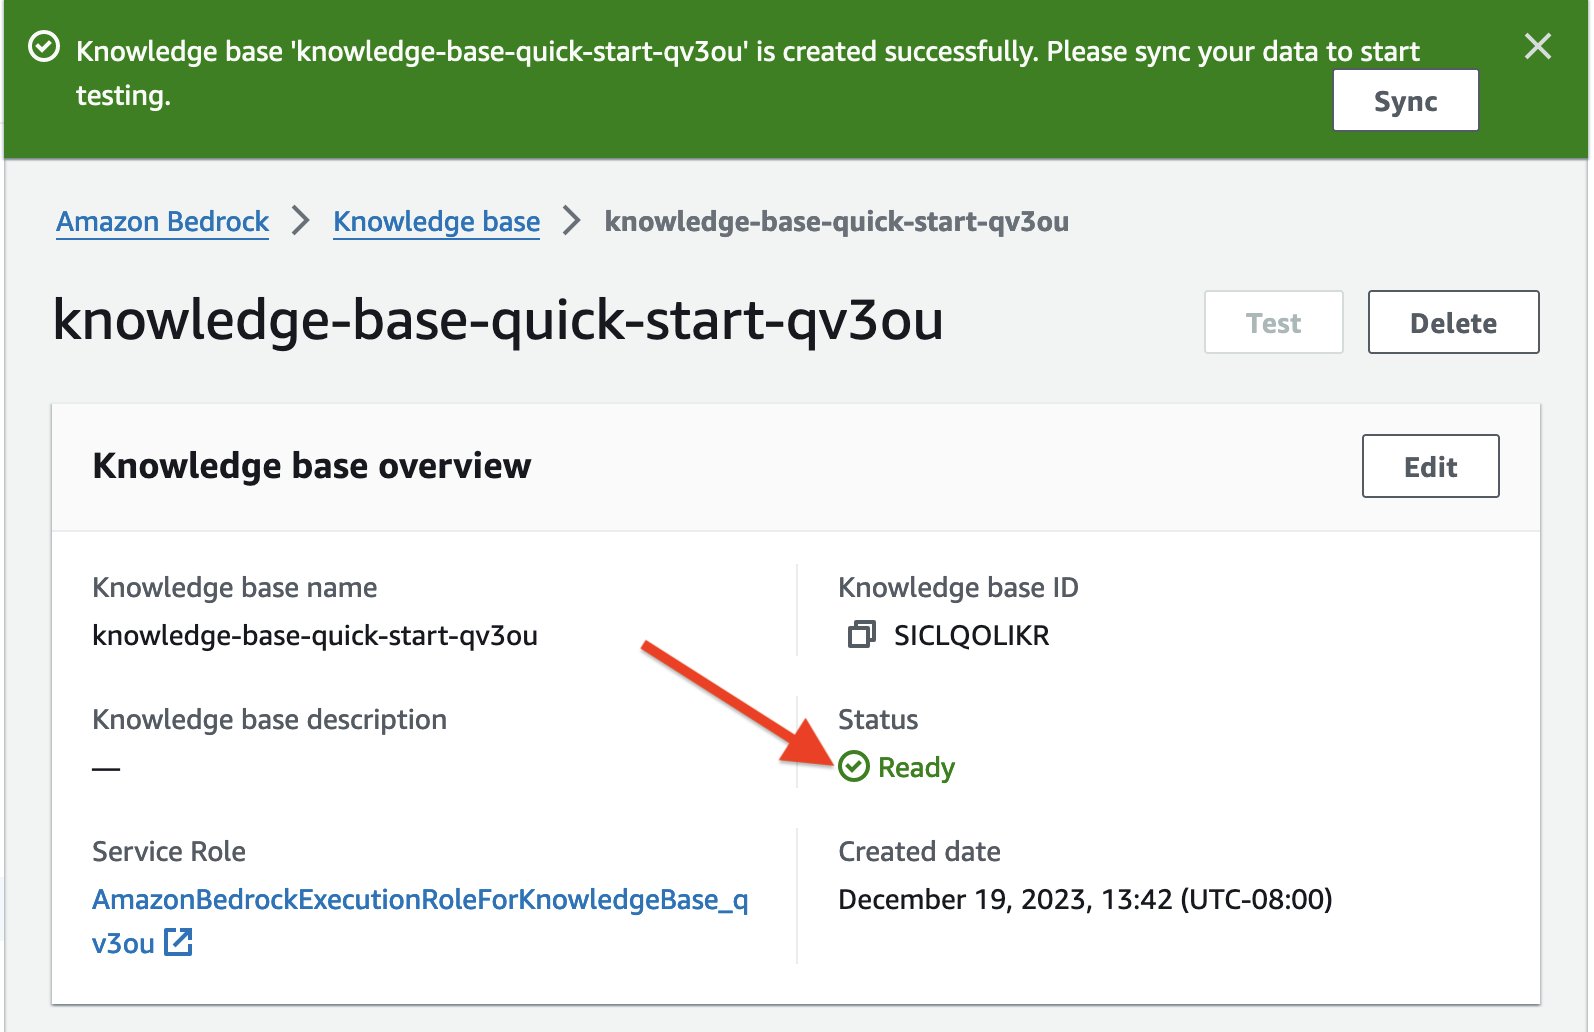Open the external link icon beside service role
Viewport: 1594px width, 1032px height.
(x=178, y=942)
